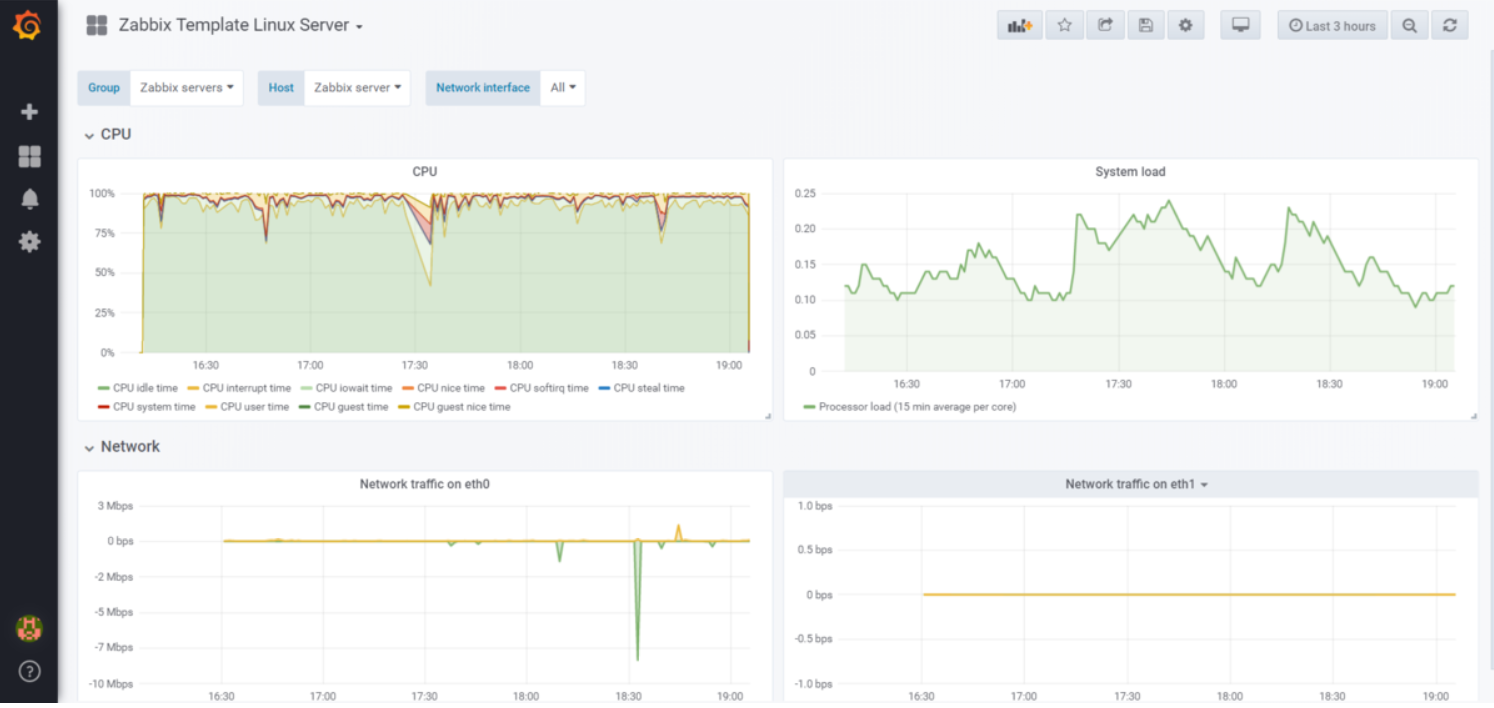Open the Dashboards grid icon in sidebar
This screenshot has width=1494, height=708.
pos(29,156)
